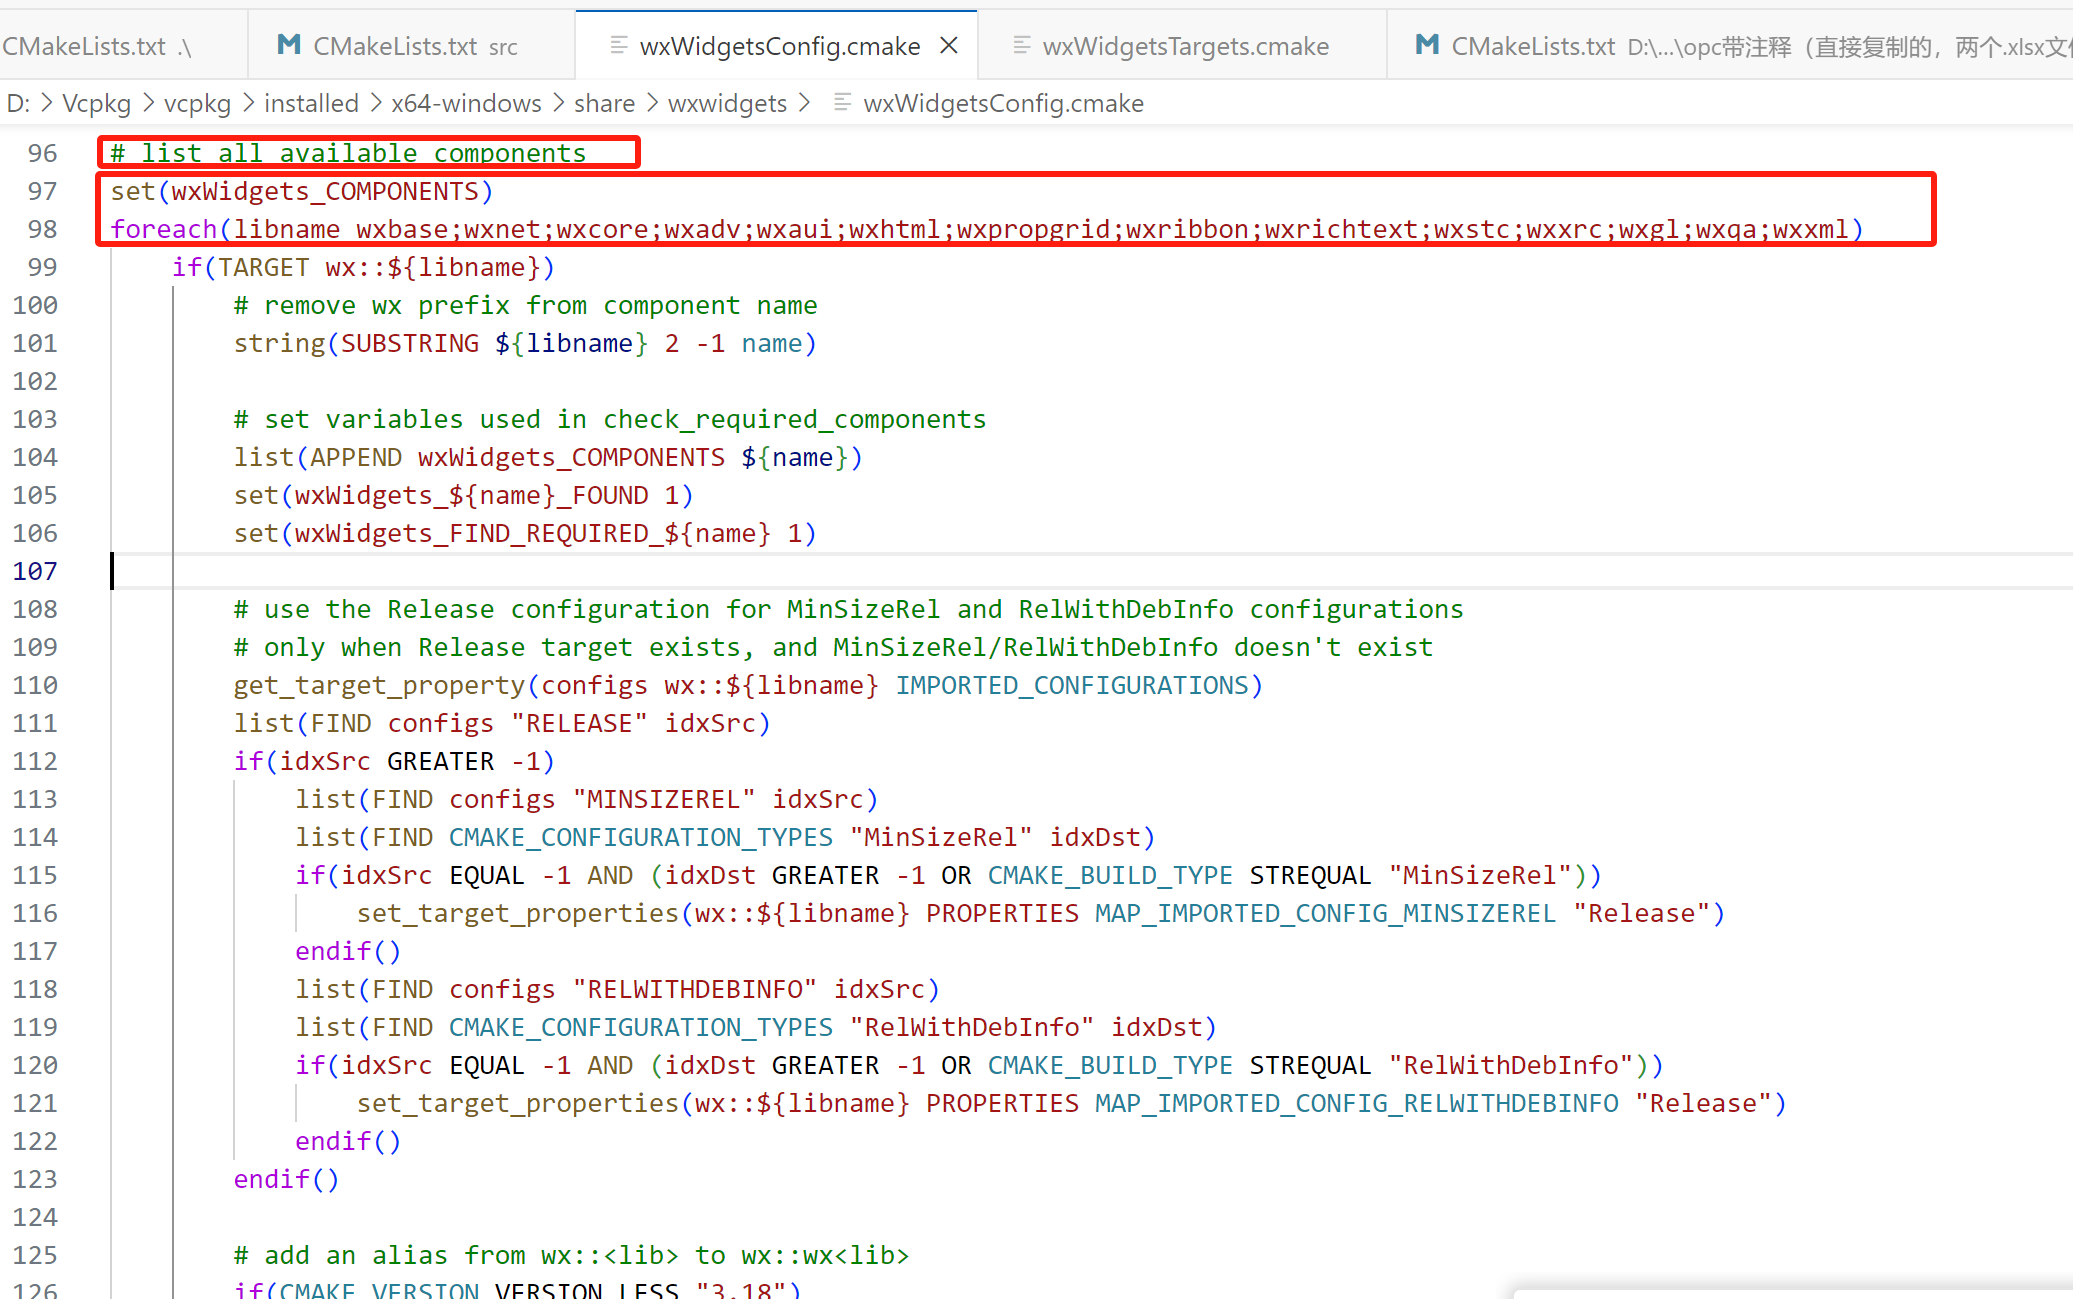The width and height of the screenshot is (2073, 1299).
Task: Click 'if(TARGET wx::${libname})' on line 99
Action: (x=363, y=267)
